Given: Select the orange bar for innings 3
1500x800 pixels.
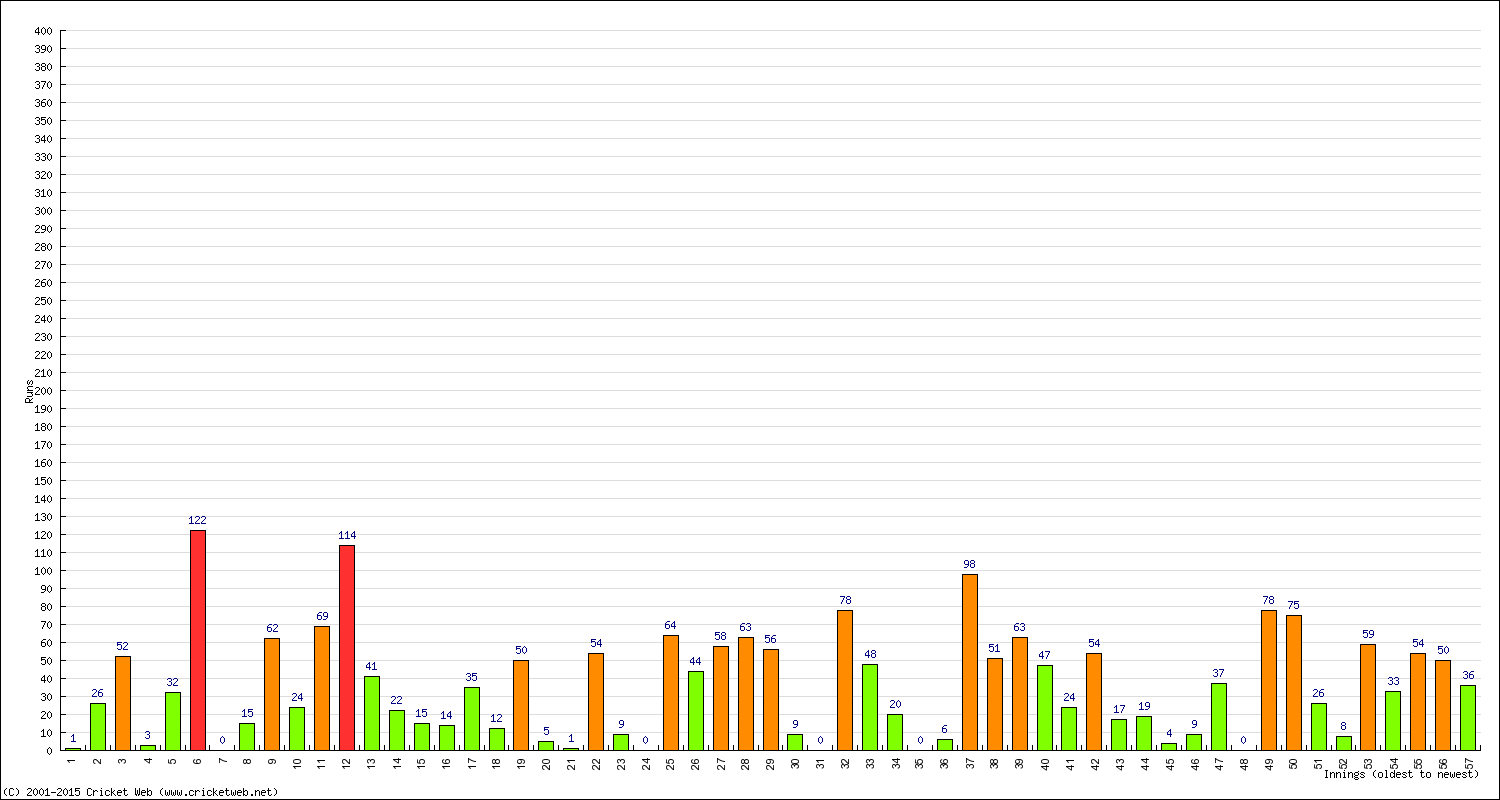Looking at the screenshot, I should (x=123, y=703).
